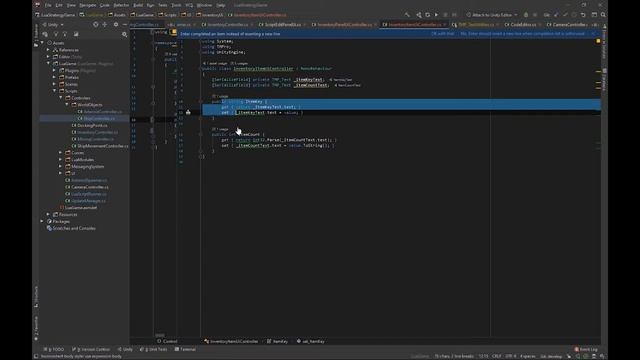Expand the References node

coord(48,50)
